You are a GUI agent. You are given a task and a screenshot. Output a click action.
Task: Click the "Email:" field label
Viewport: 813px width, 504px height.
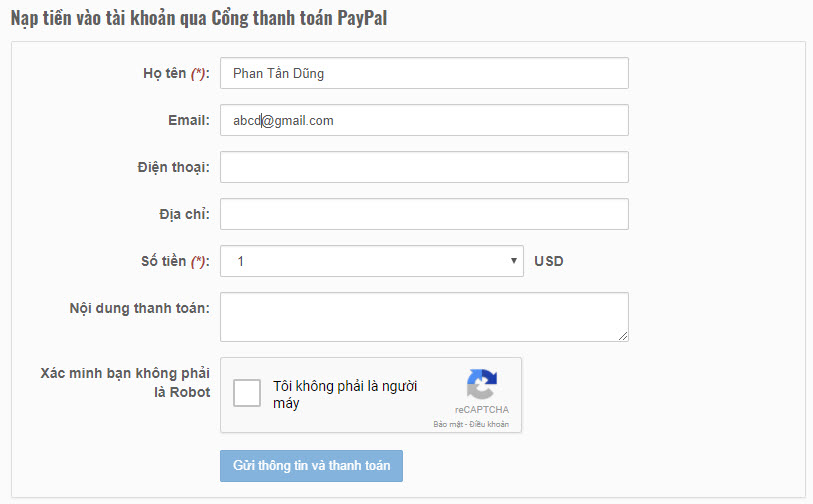189,120
